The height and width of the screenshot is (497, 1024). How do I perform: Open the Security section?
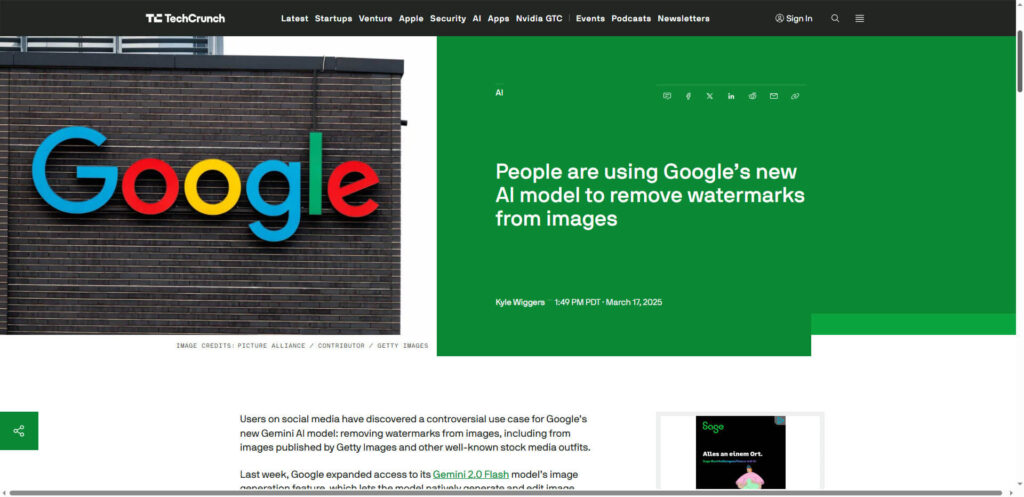click(x=448, y=18)
